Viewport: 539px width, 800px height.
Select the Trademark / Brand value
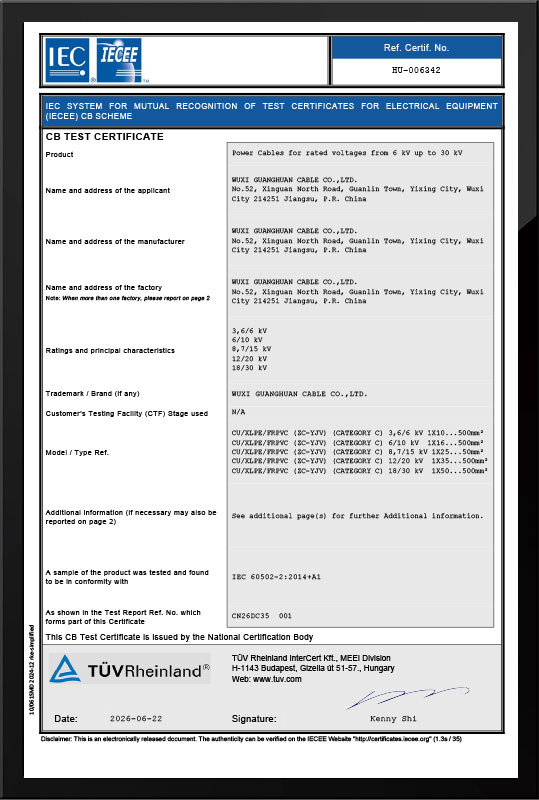point(300,394)
